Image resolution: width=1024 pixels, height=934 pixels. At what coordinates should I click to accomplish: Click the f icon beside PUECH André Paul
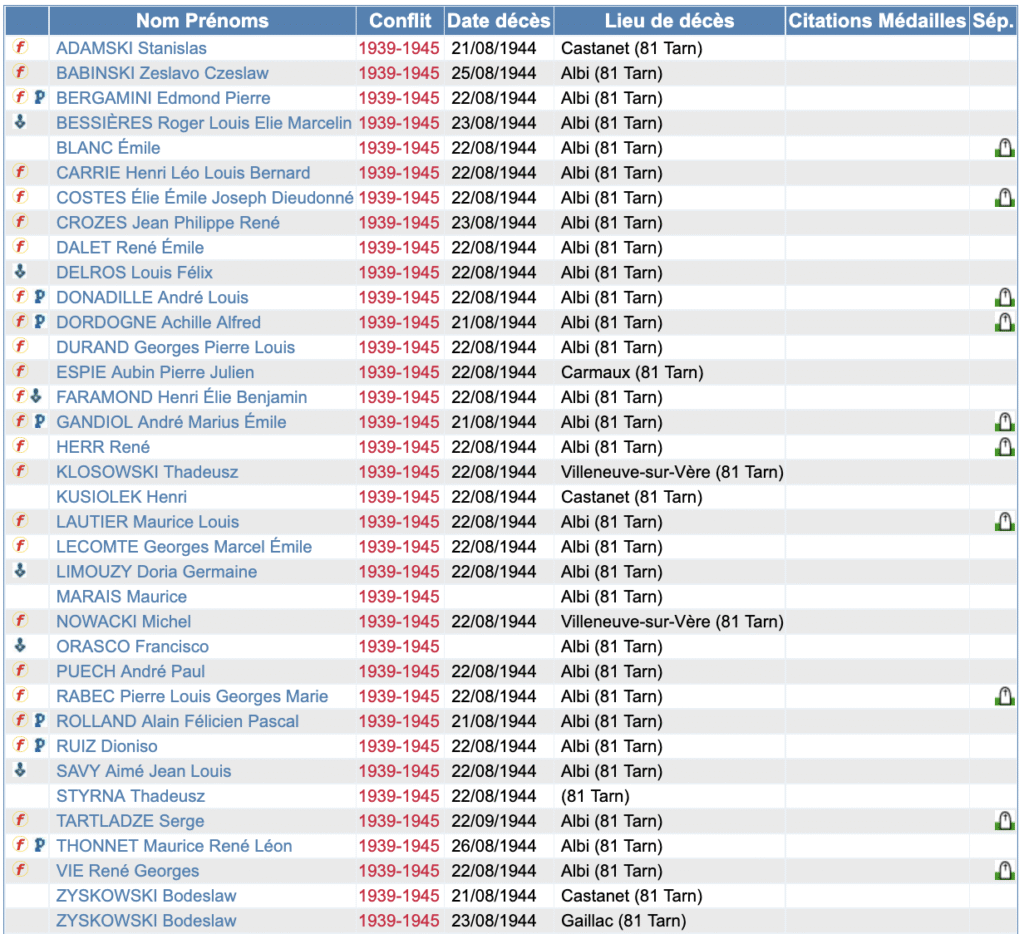pos(21,670)
